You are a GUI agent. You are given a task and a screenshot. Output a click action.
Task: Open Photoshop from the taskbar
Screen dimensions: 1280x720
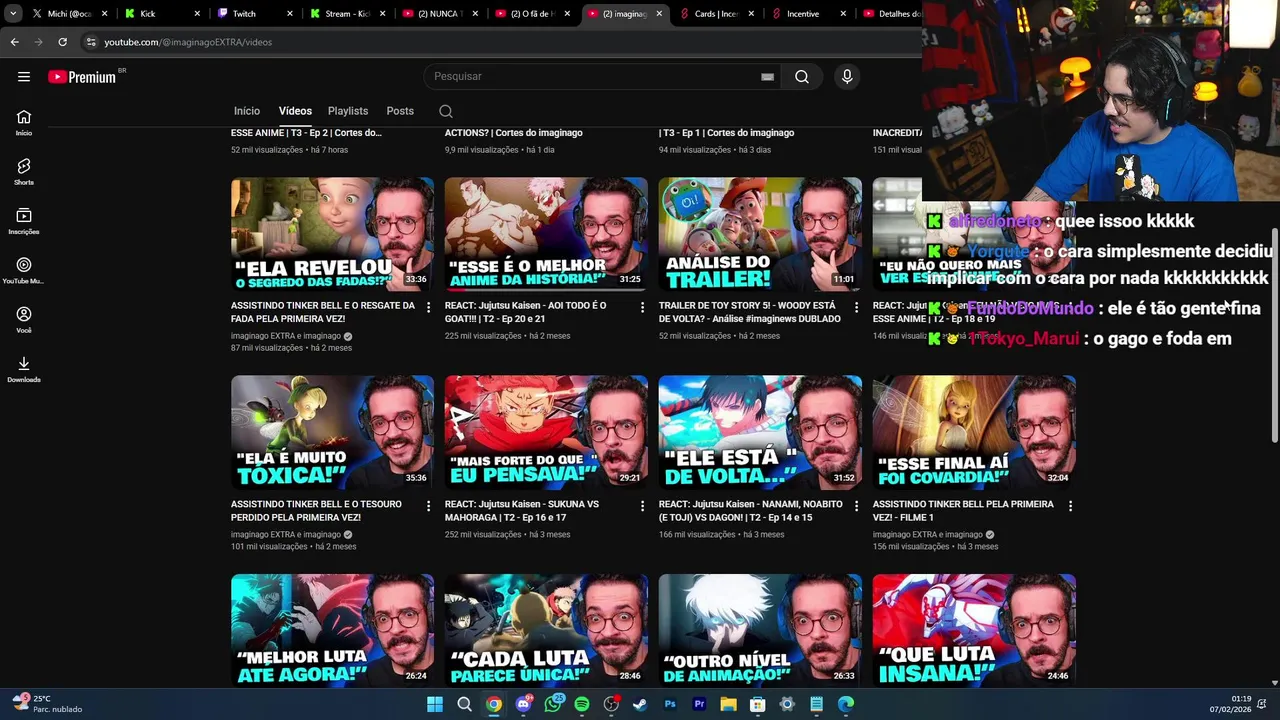(670, 704)
